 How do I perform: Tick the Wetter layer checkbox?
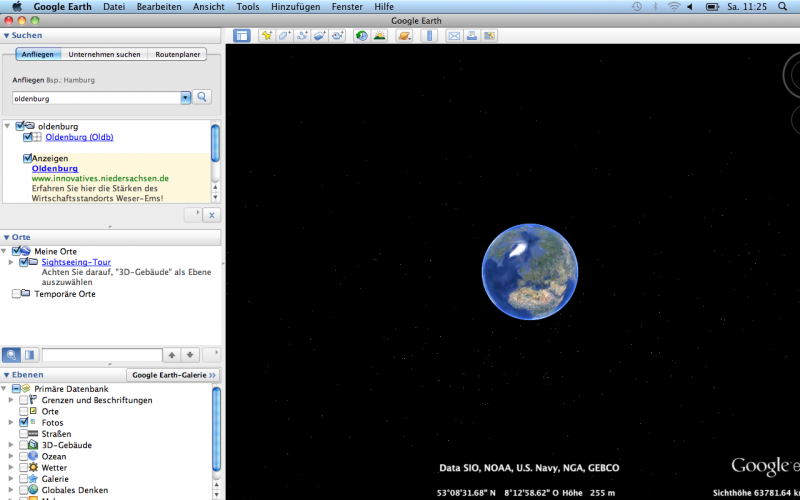click(24, 468)
